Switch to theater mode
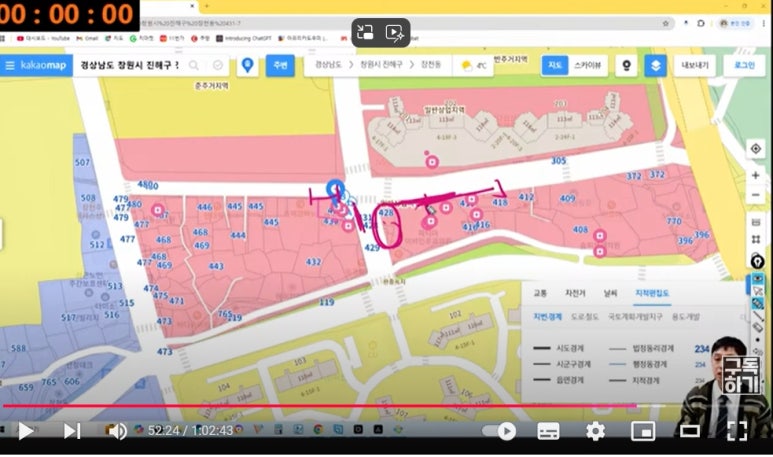 [x=690, y=431]
